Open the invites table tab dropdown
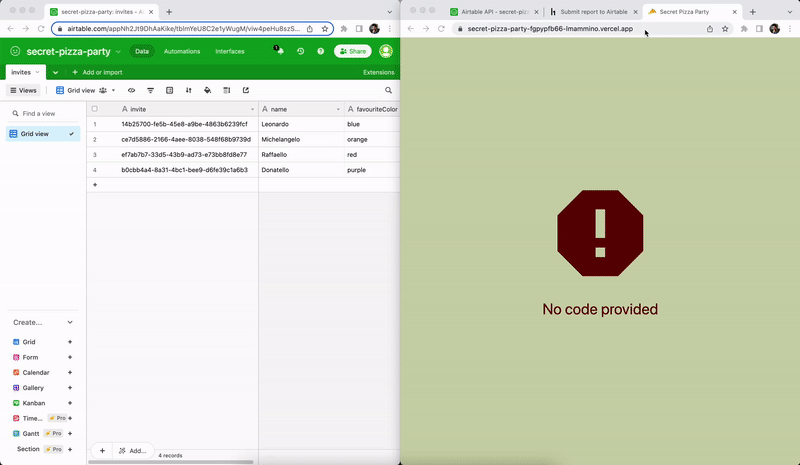 (39, 72)
